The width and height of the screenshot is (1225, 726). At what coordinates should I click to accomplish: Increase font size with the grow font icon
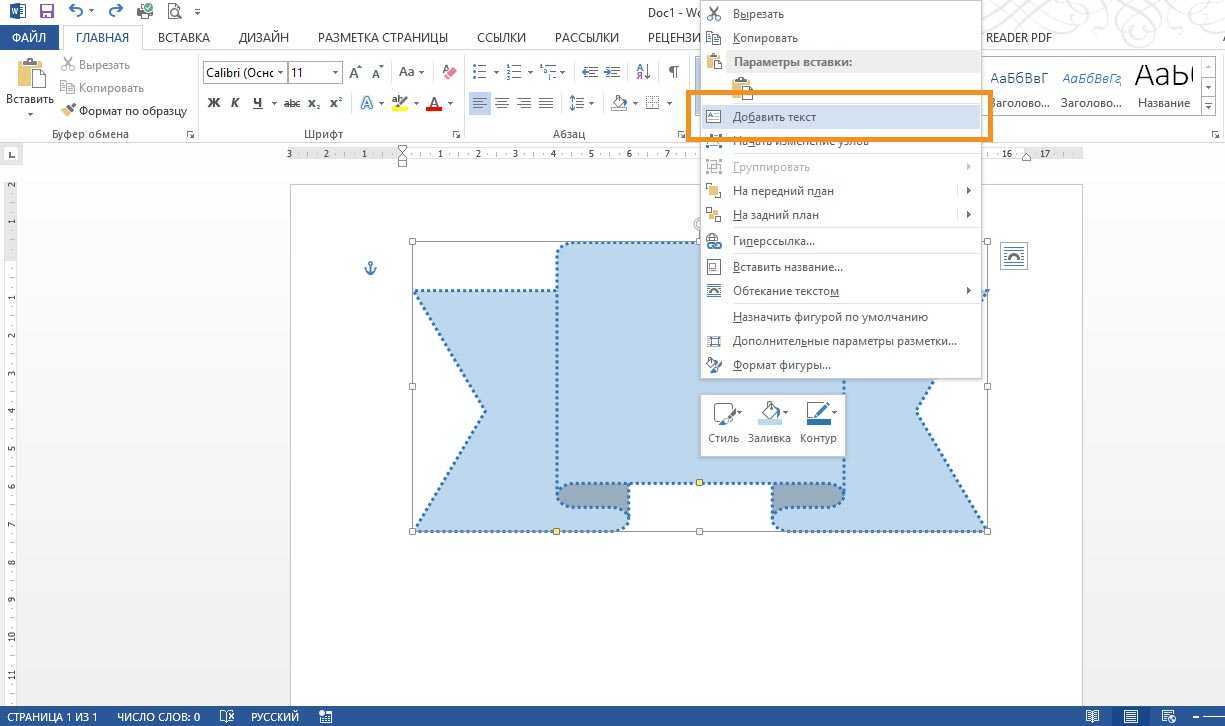click(x=356, y=72)
